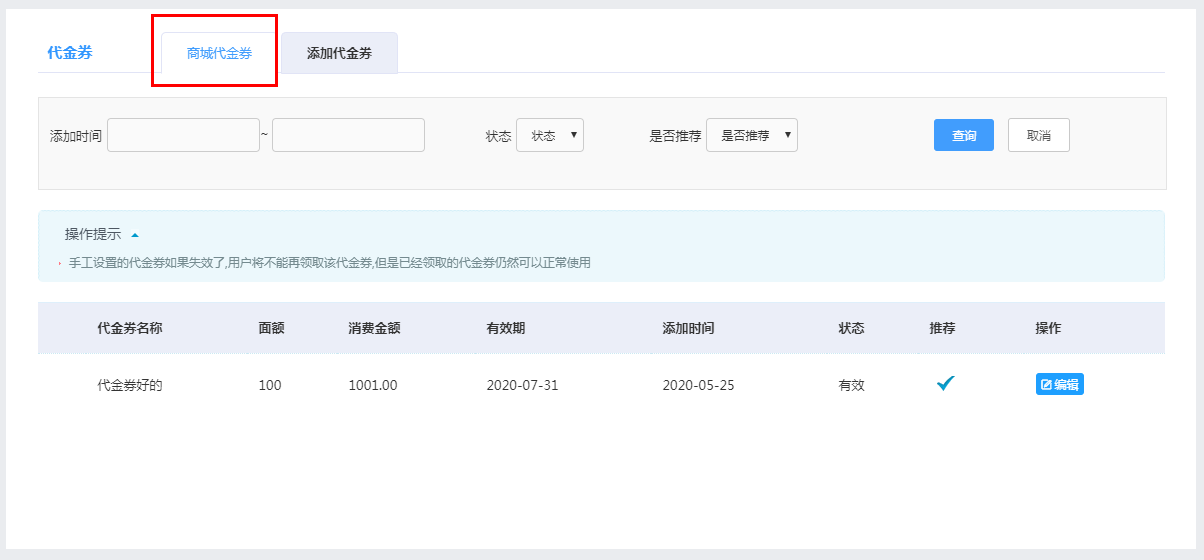Click the 代金券 heading label

coord(70,53)
